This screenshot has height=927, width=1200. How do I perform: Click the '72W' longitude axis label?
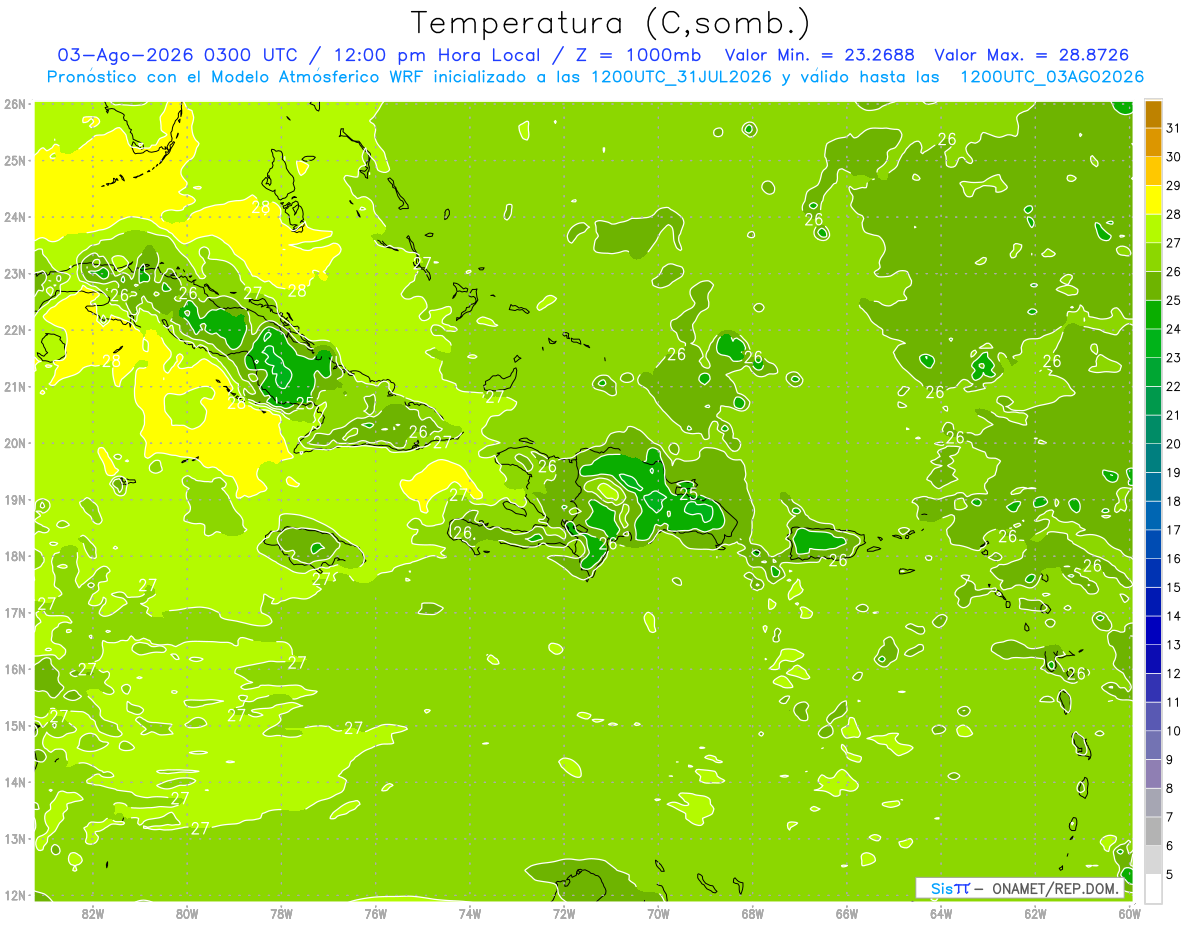(564, 912)
